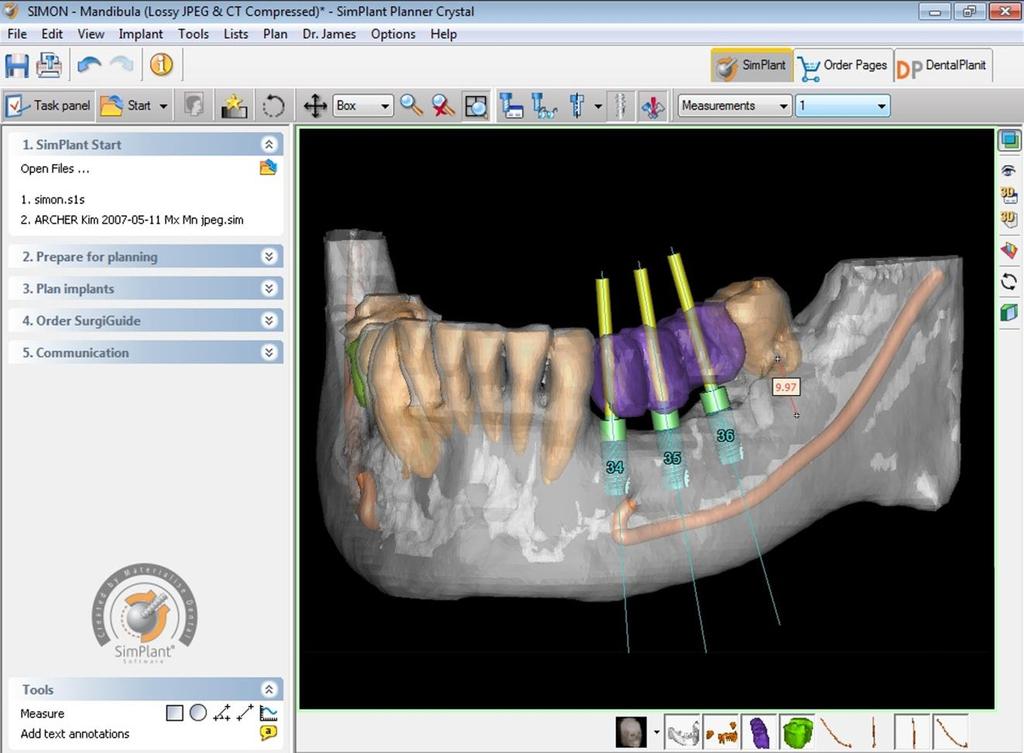The width and height of the screenshot is (1024, 753).
Task: Open the Plan menu
Action: [x=275, y=34]
